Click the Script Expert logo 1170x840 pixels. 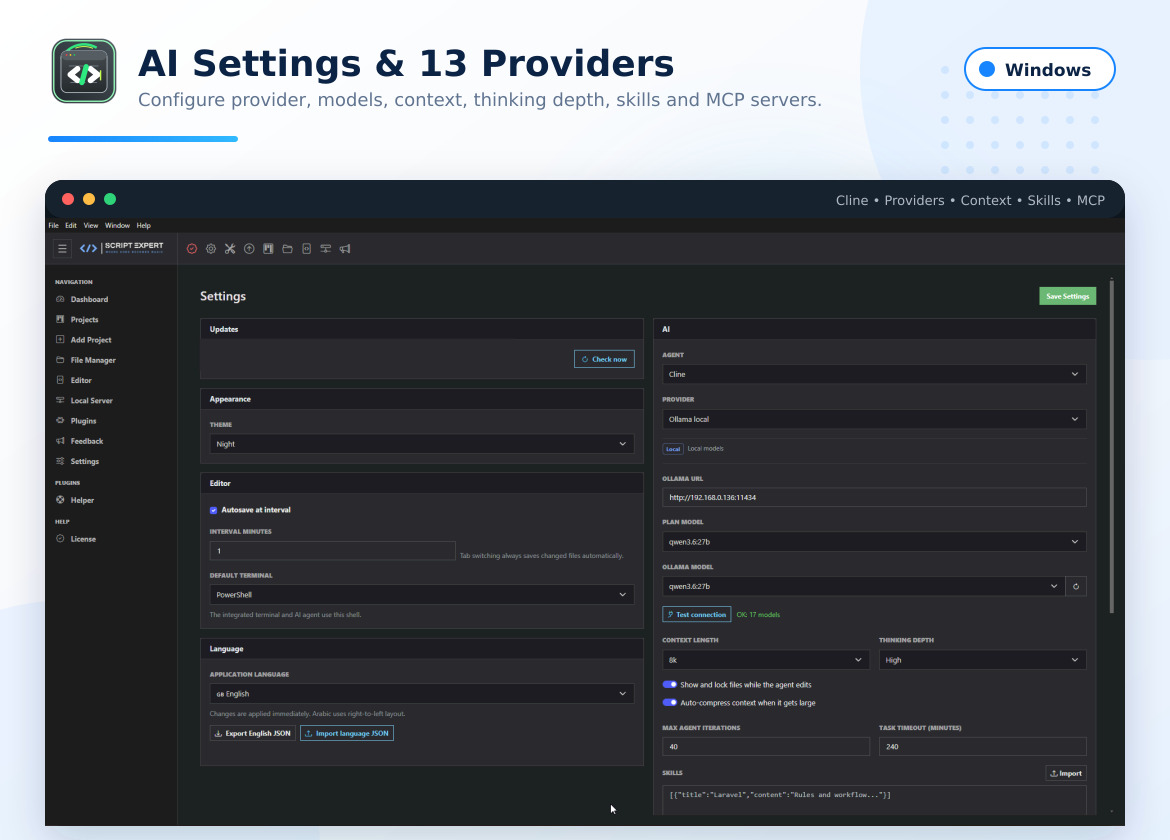[x=122, y=248]
